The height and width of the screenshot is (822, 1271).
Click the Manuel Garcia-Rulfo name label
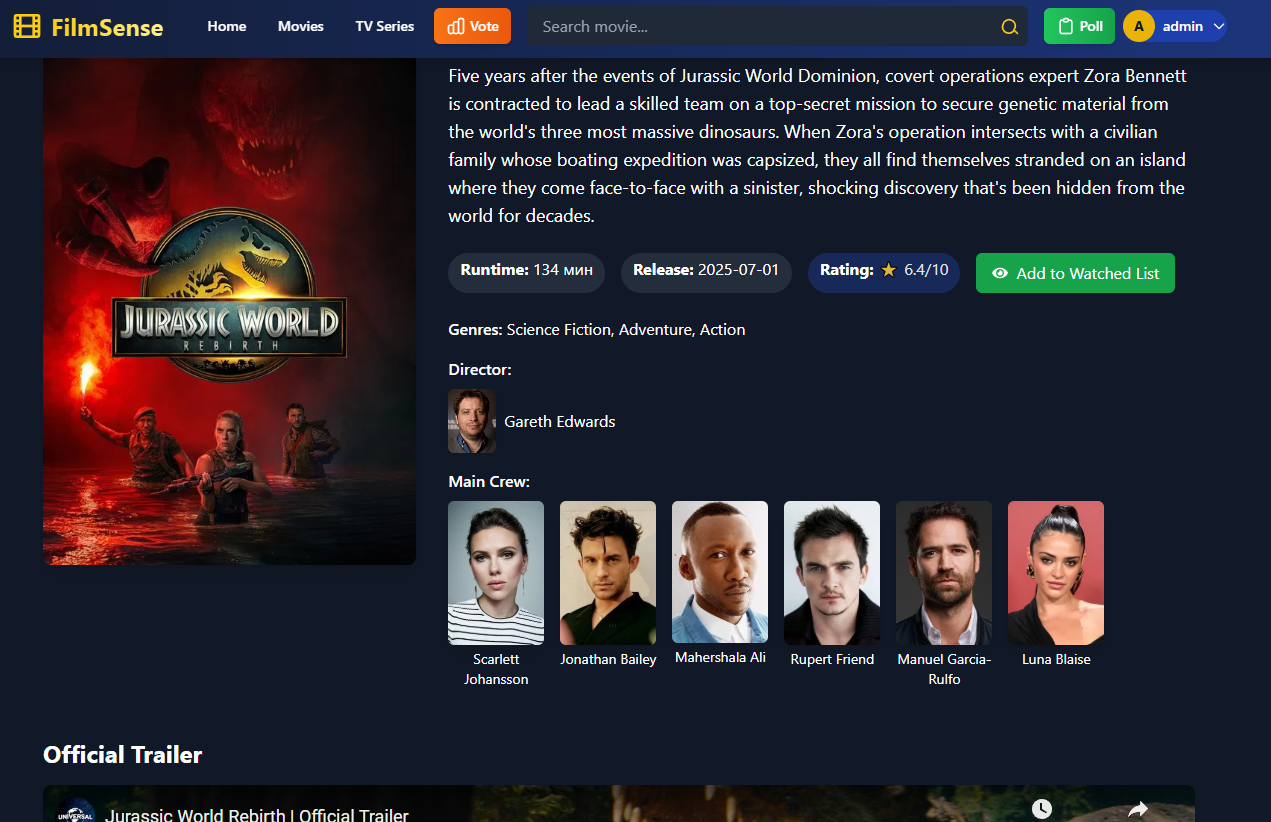click(x=944, y=669)
